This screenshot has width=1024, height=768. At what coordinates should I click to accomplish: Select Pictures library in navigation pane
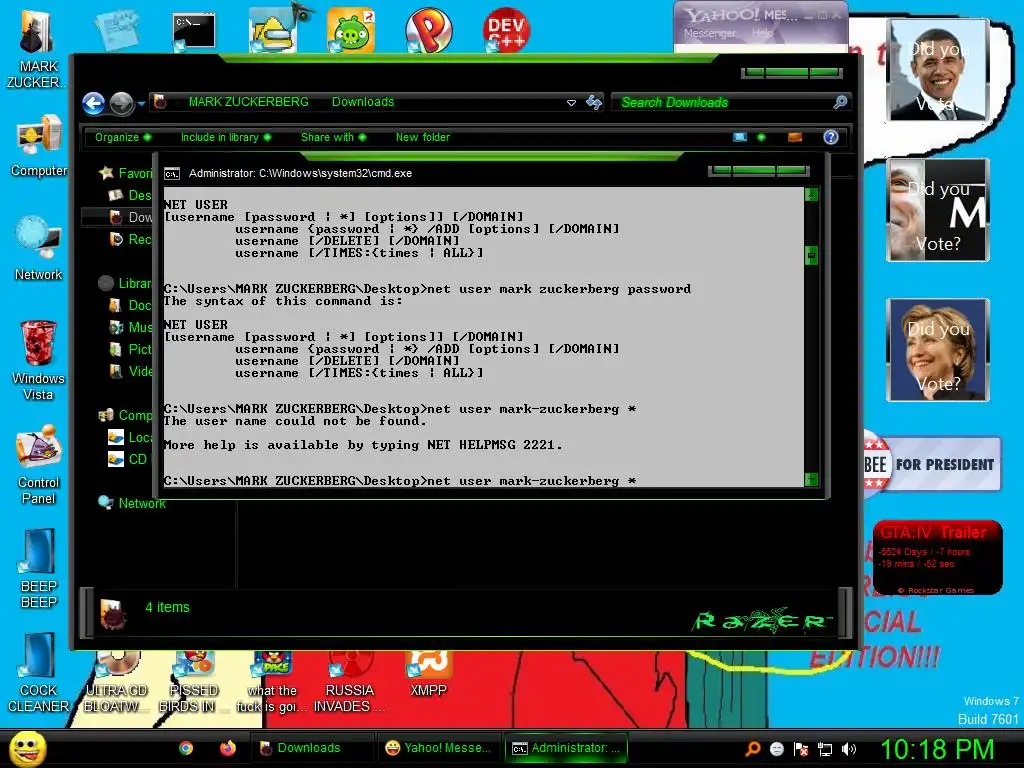tap(131, 349)
